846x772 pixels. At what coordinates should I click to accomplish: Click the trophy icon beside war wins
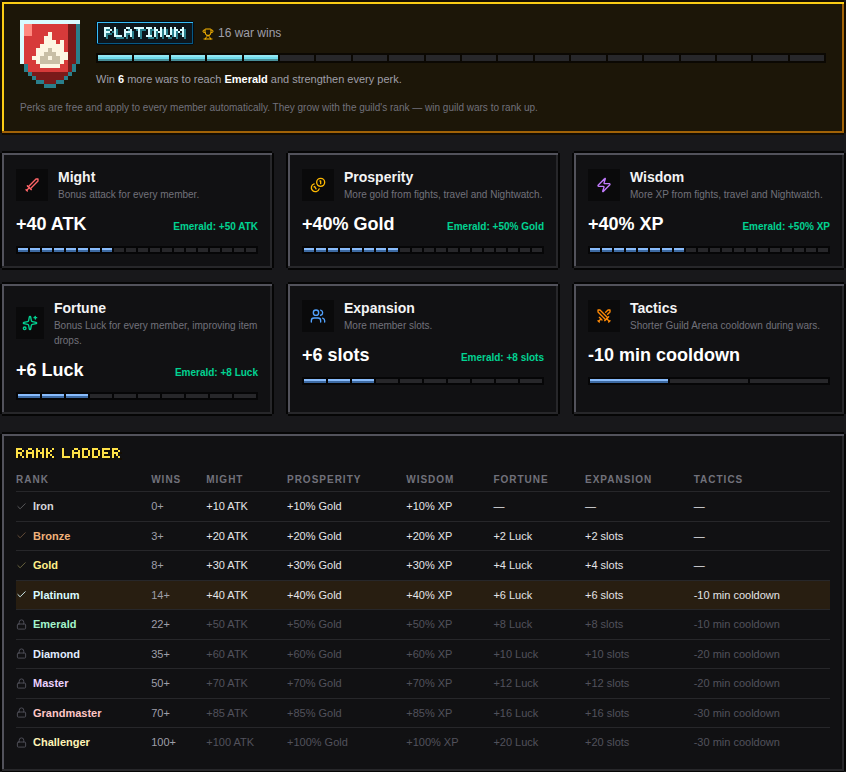click(x=208, y=34)
